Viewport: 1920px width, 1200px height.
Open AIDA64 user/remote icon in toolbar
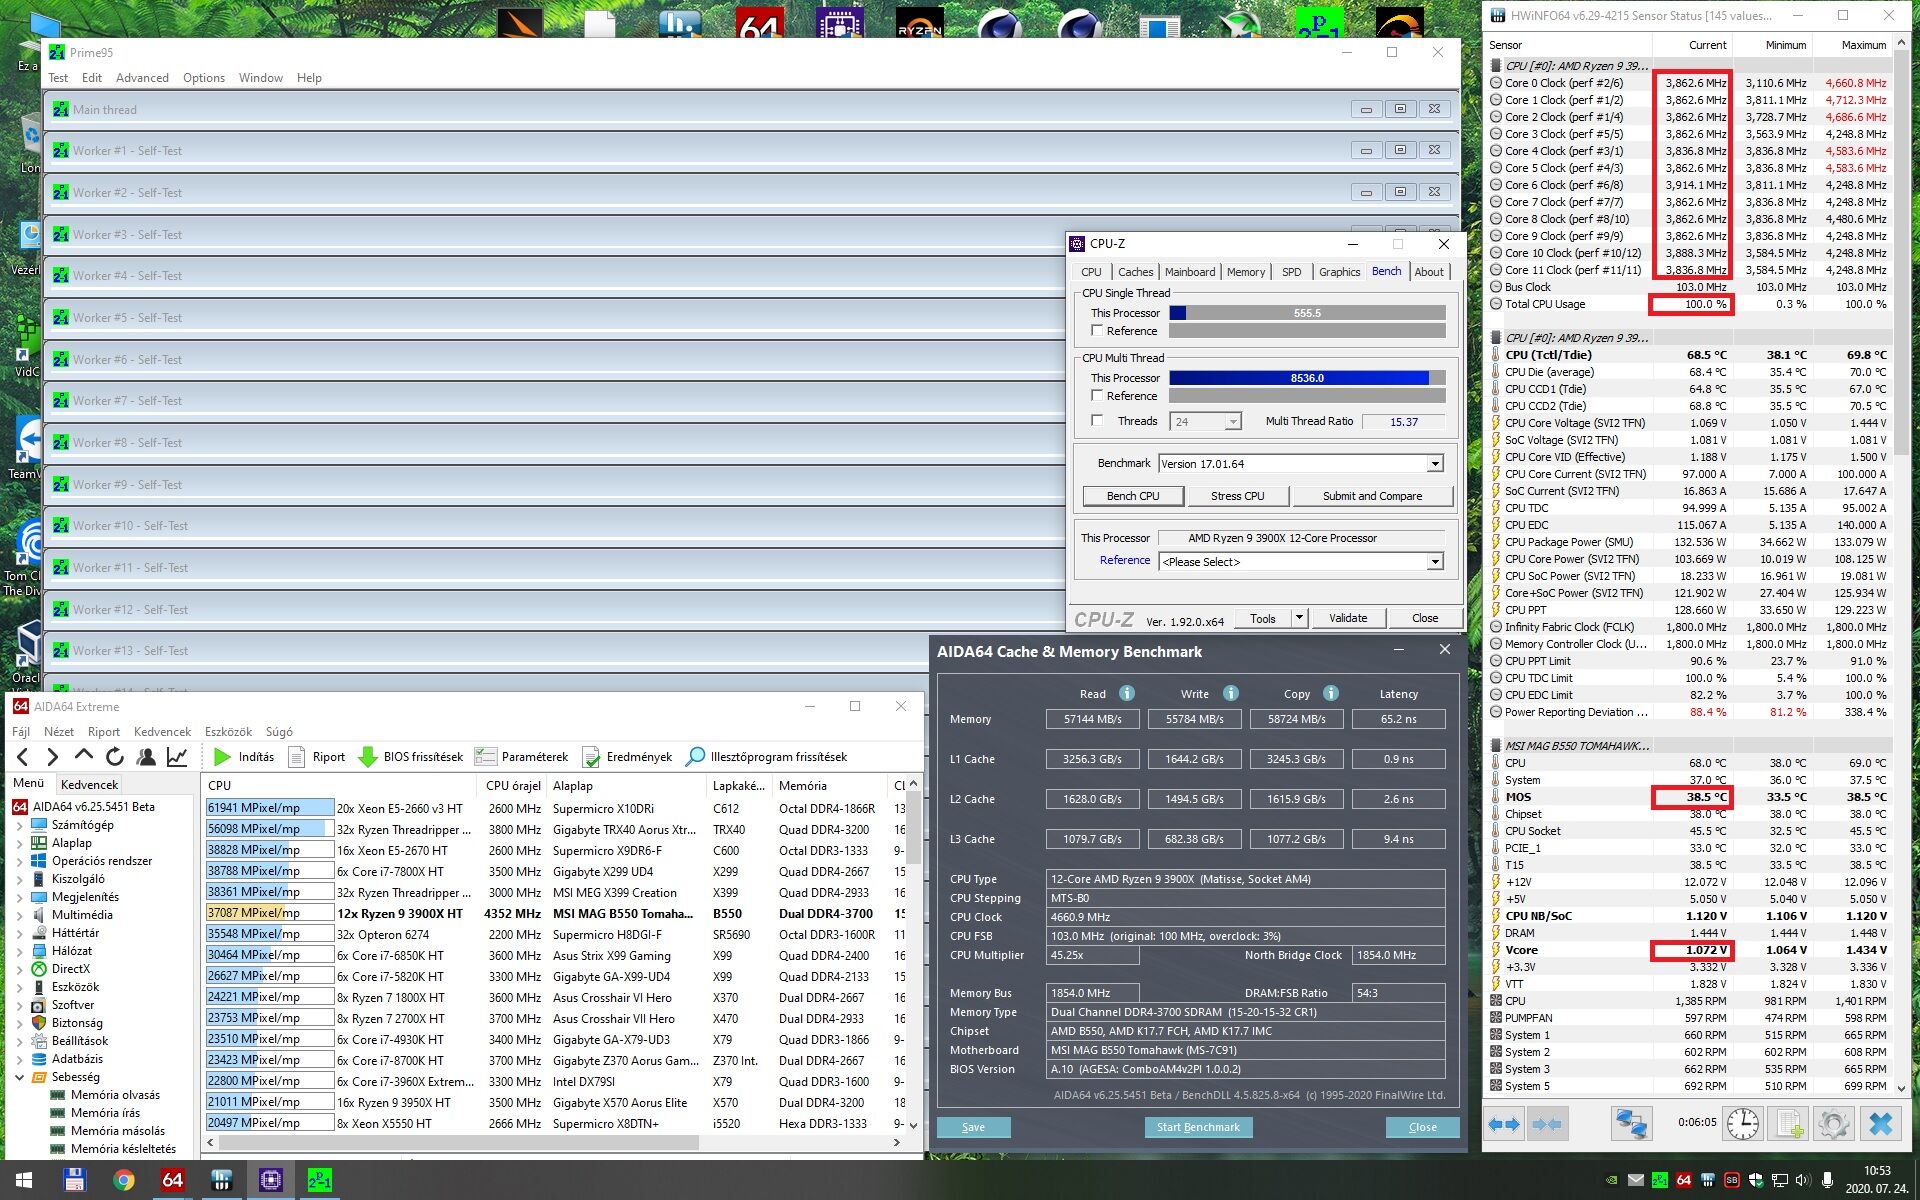146,757
